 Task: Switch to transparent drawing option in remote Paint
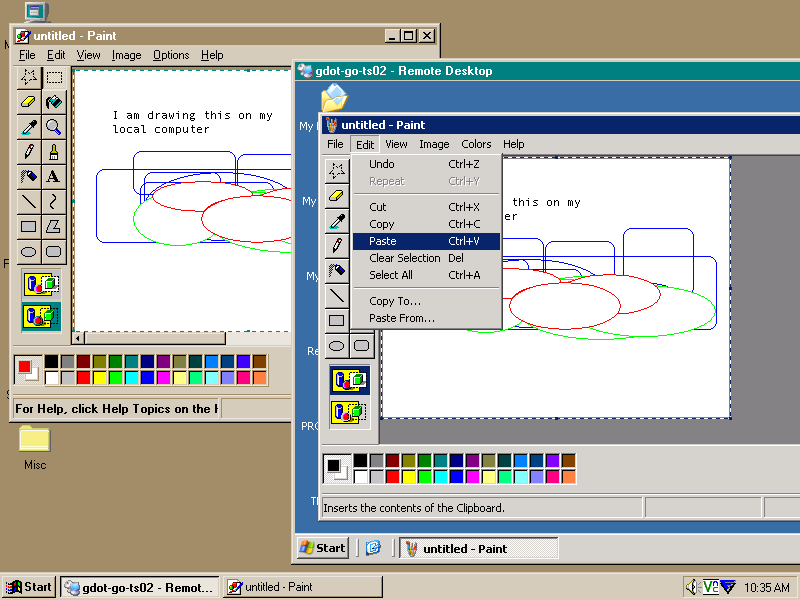point(350,410)
